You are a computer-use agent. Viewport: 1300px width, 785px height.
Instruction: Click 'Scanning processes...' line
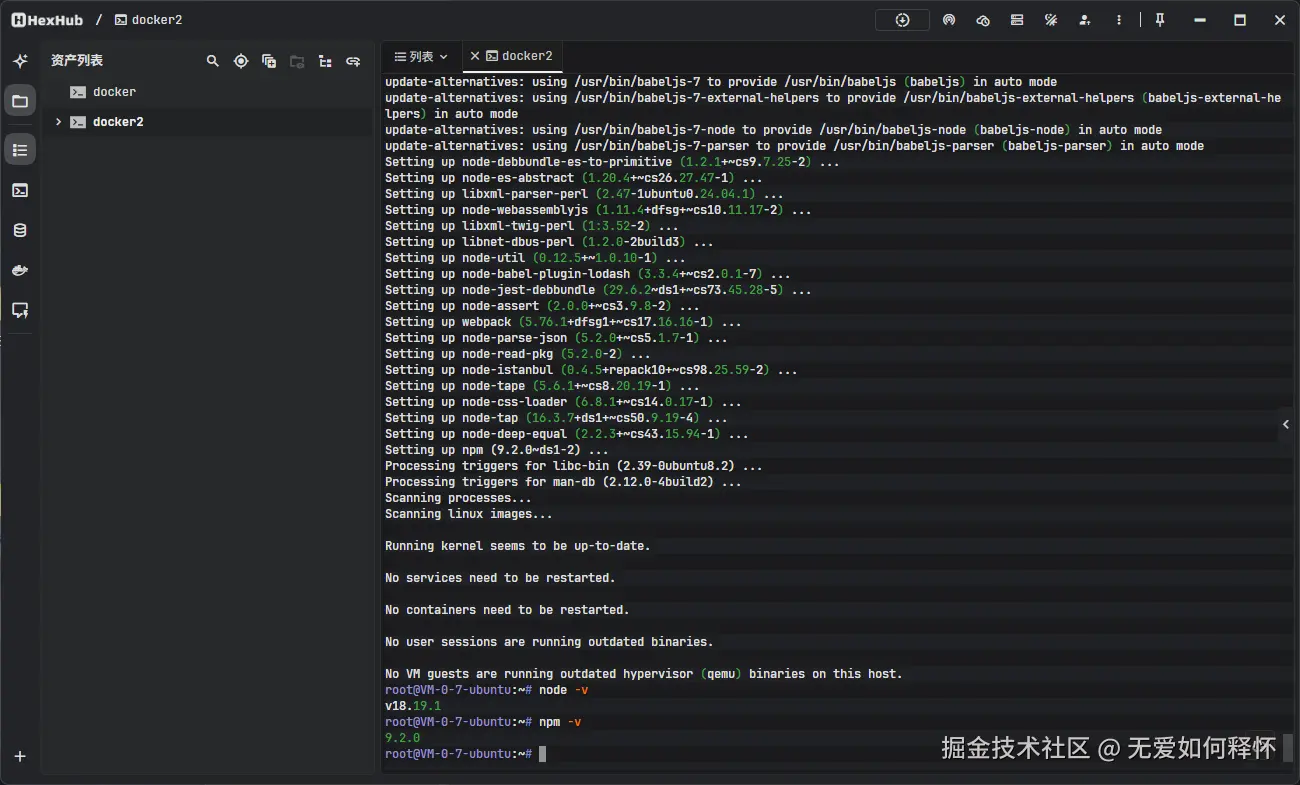(x=458, y=498)
